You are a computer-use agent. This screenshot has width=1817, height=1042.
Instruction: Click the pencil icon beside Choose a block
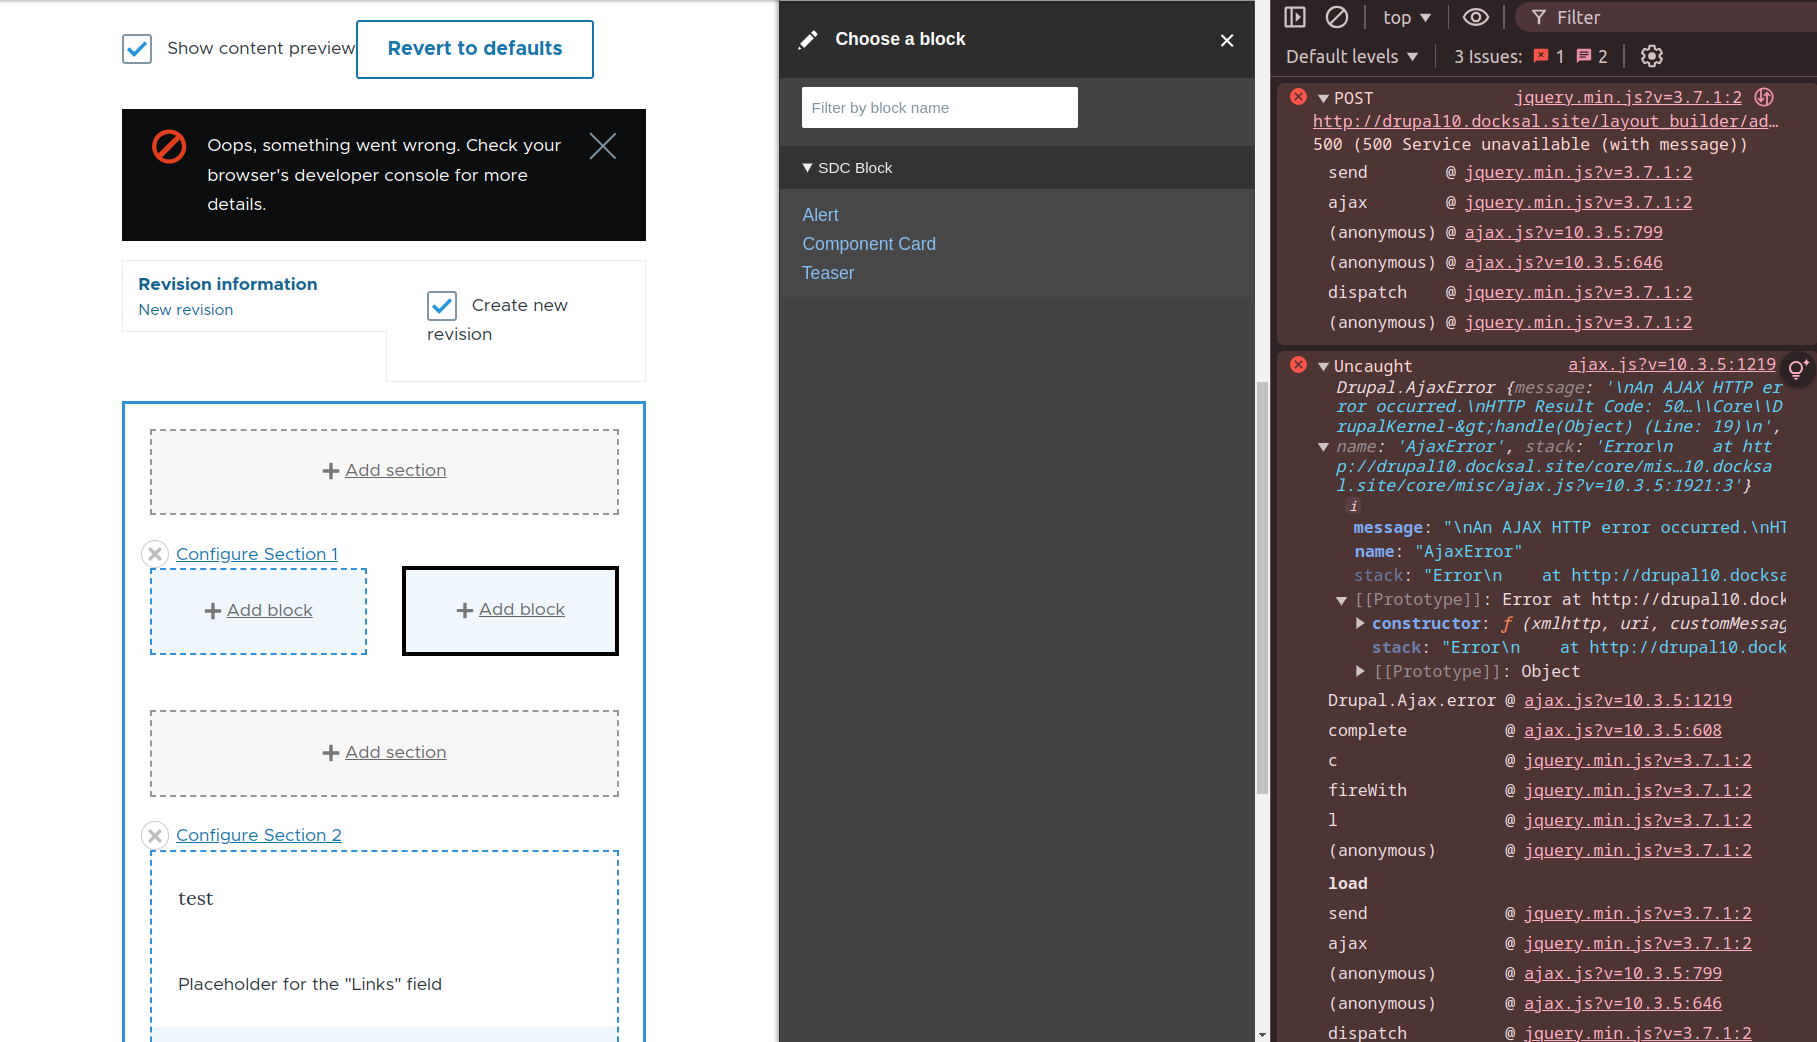pyautogui.click(x=809, y=39)
